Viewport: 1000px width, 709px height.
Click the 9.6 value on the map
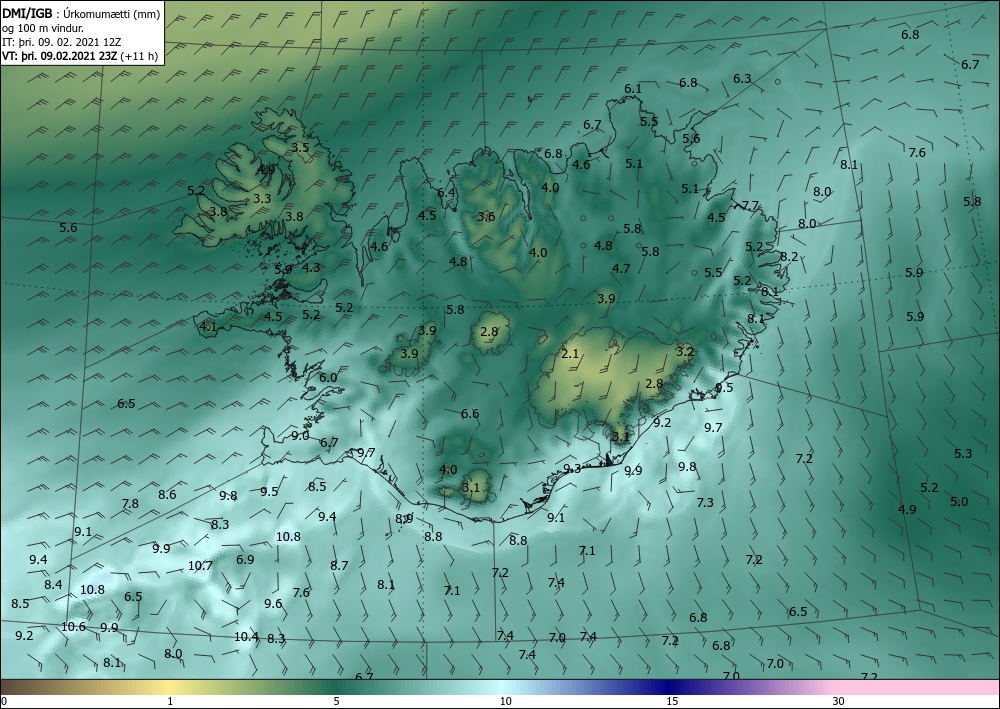(273, 603)
